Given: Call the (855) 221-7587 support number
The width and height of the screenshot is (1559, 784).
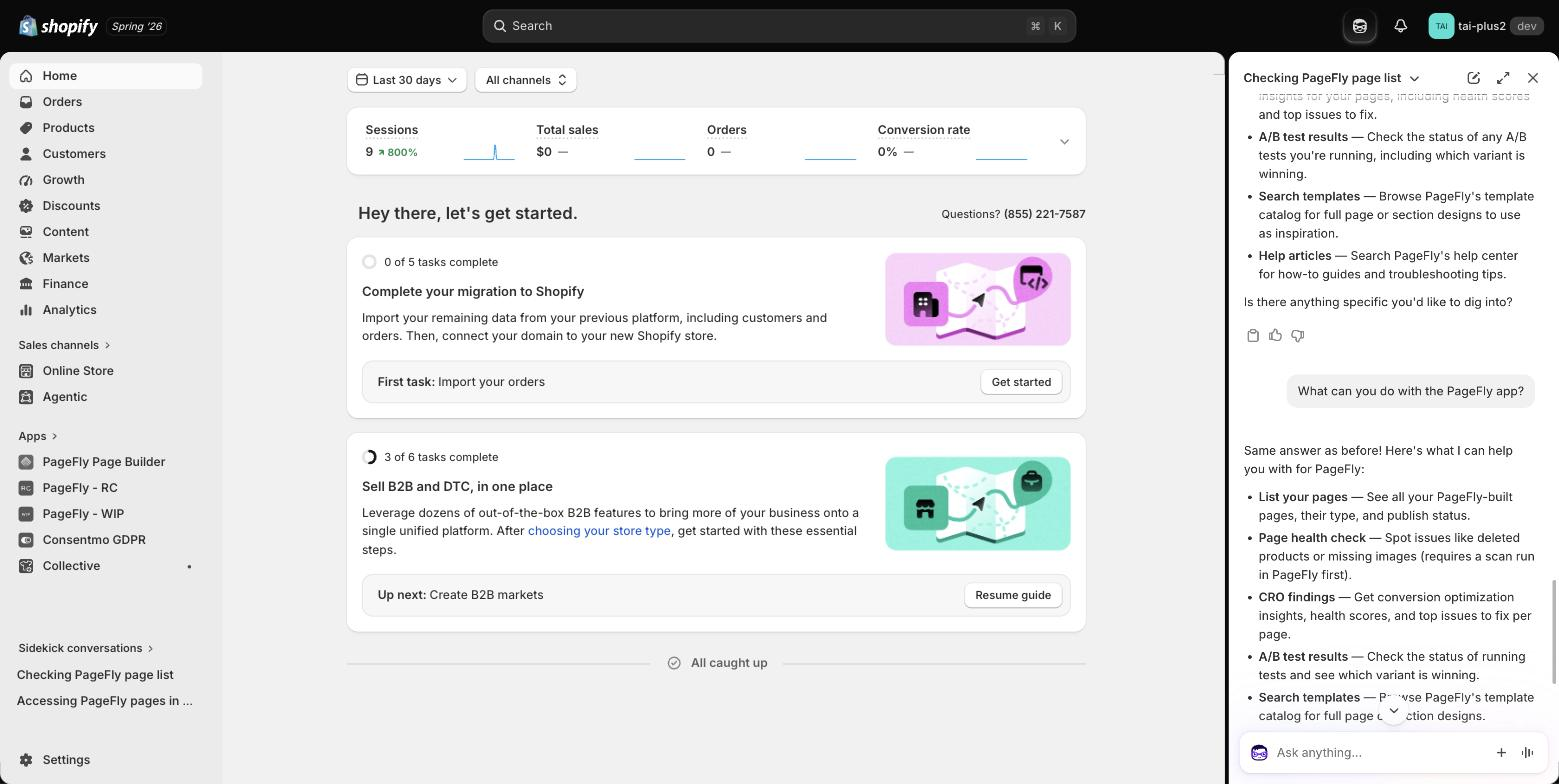Looking at the screenshot, I should (x=1044, y=214).
